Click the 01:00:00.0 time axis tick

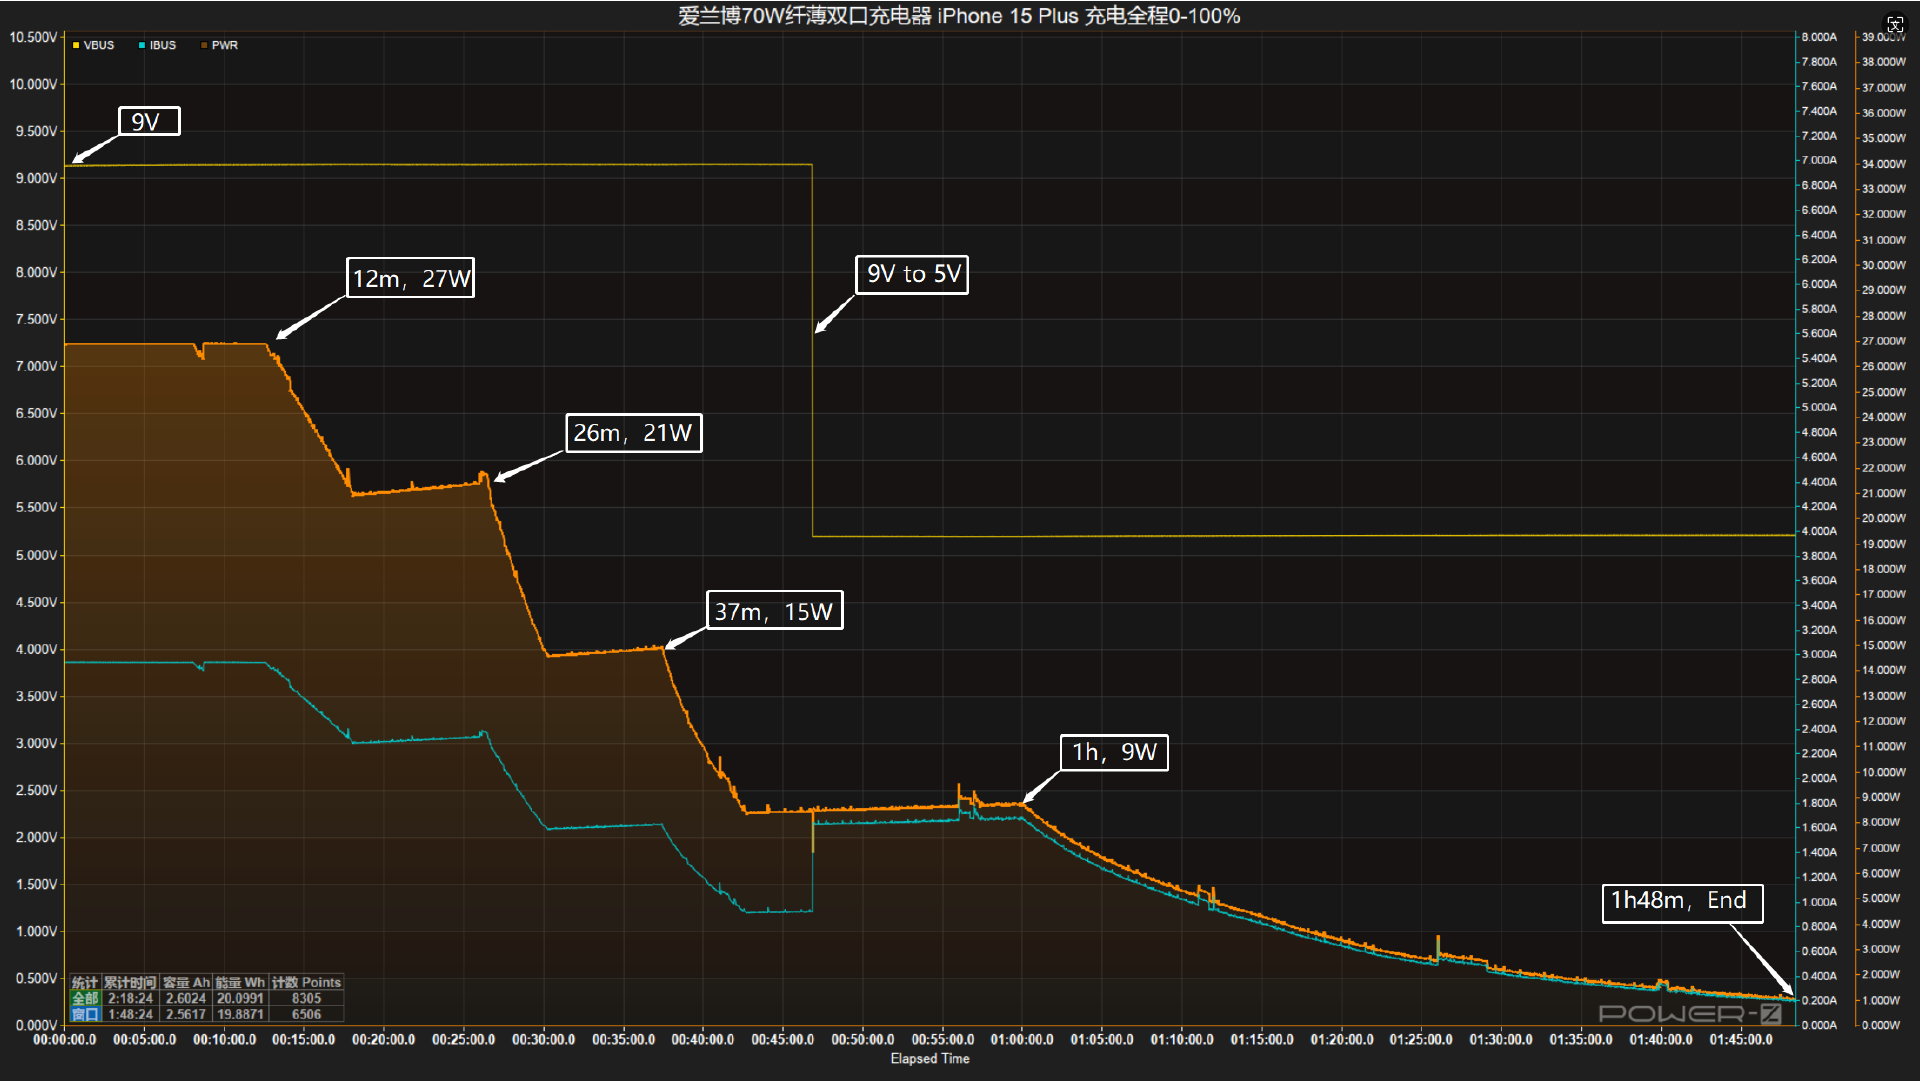[1022, 1040]
